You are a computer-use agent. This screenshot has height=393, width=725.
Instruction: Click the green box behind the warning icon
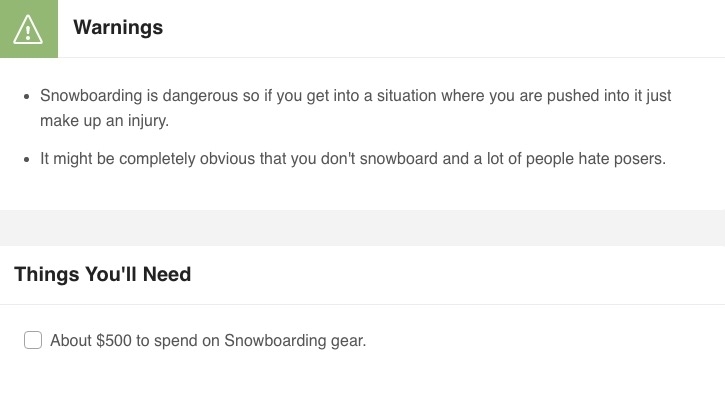click(x=29, y=29)
